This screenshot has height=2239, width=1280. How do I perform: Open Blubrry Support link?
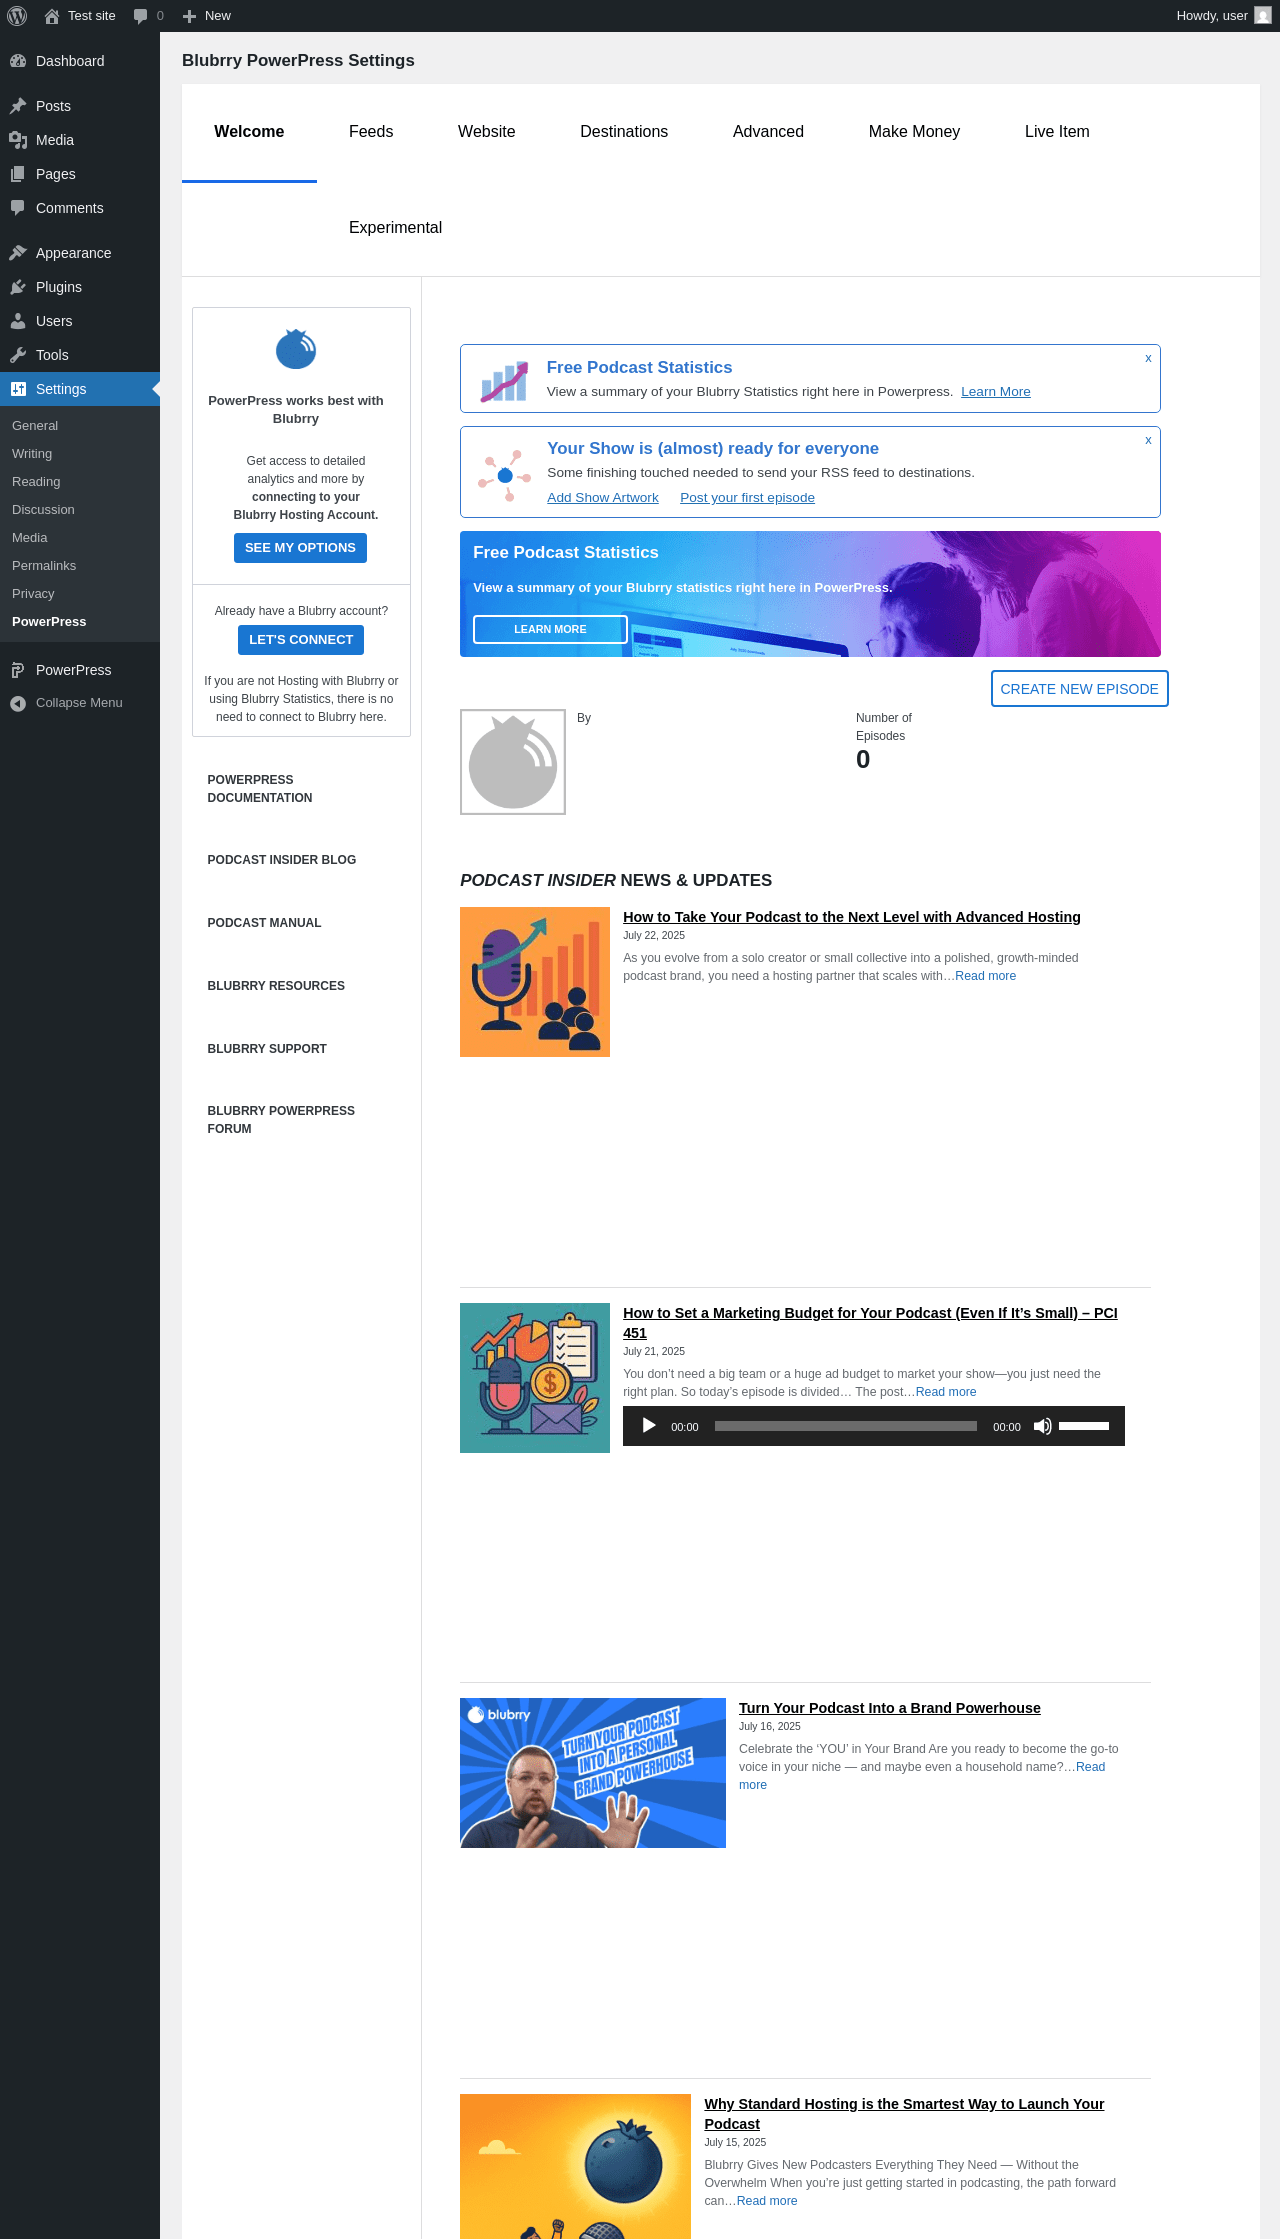[x=267, y=1049]
